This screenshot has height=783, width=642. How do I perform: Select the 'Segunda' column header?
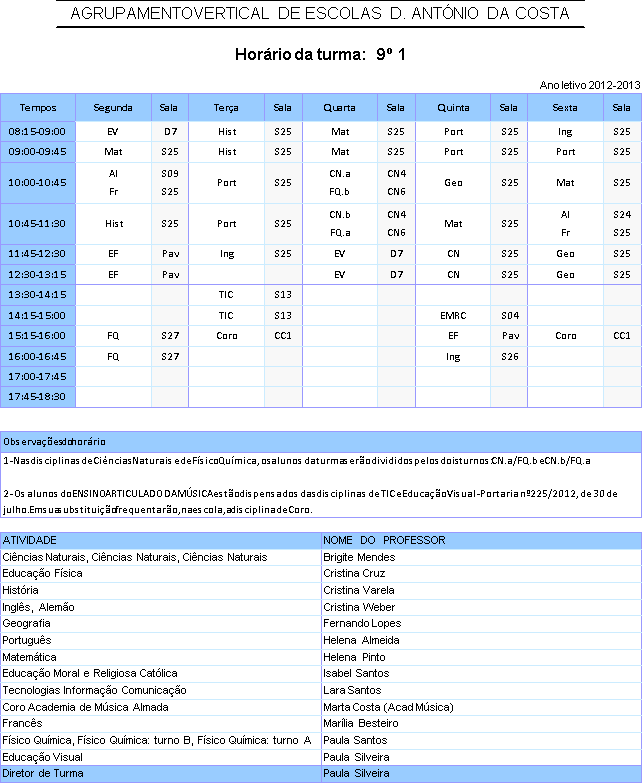(x=113, y=107)
